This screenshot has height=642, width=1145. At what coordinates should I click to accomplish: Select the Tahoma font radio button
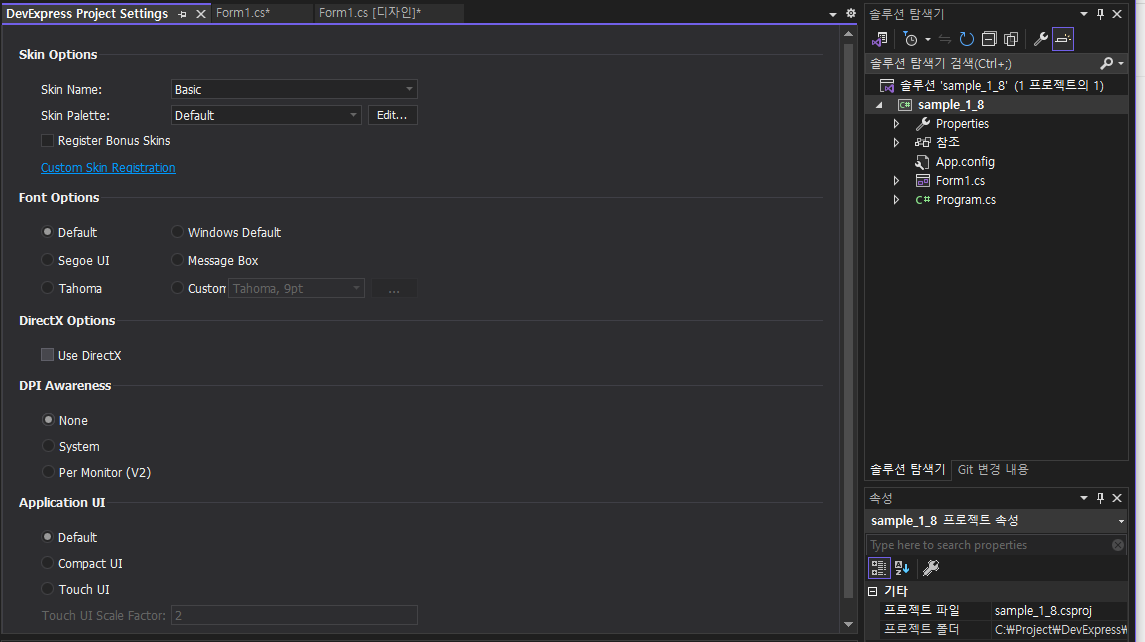(47, 288)
